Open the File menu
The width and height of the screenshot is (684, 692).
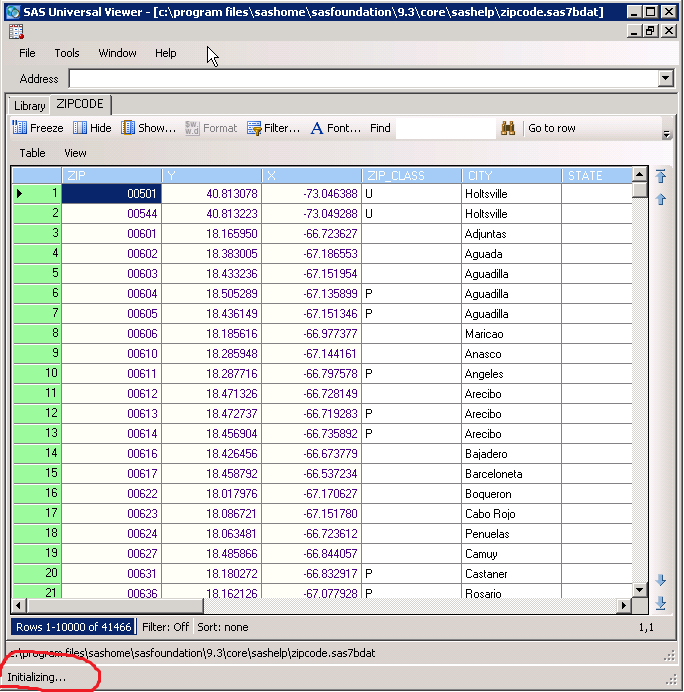(x=27, y=53)
